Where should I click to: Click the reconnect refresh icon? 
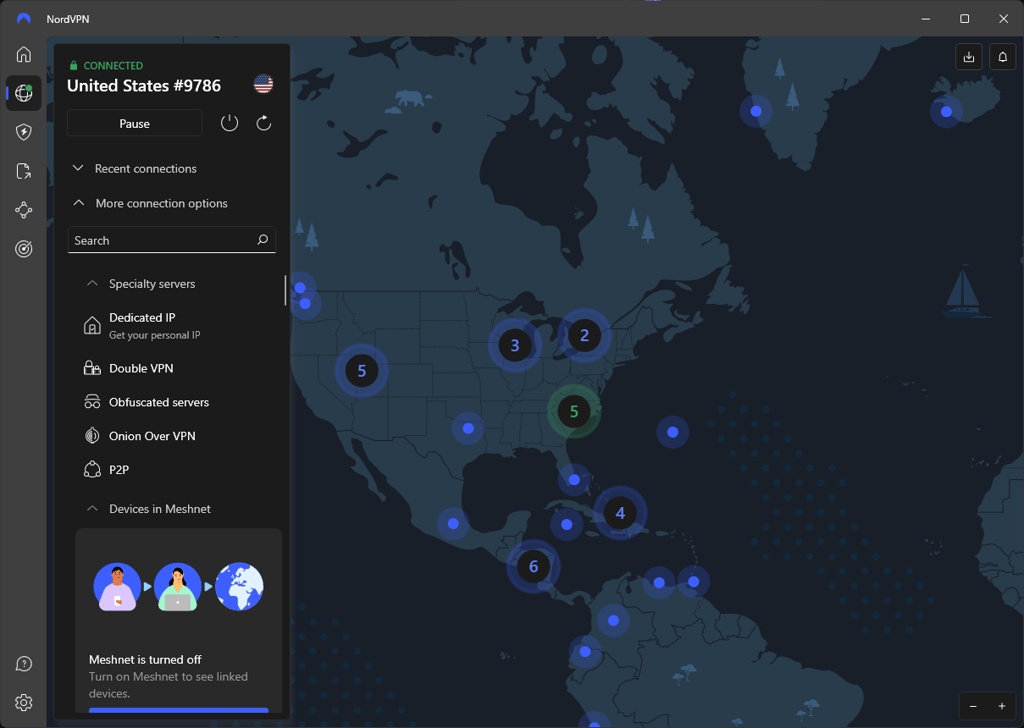[x=264, y=123]
